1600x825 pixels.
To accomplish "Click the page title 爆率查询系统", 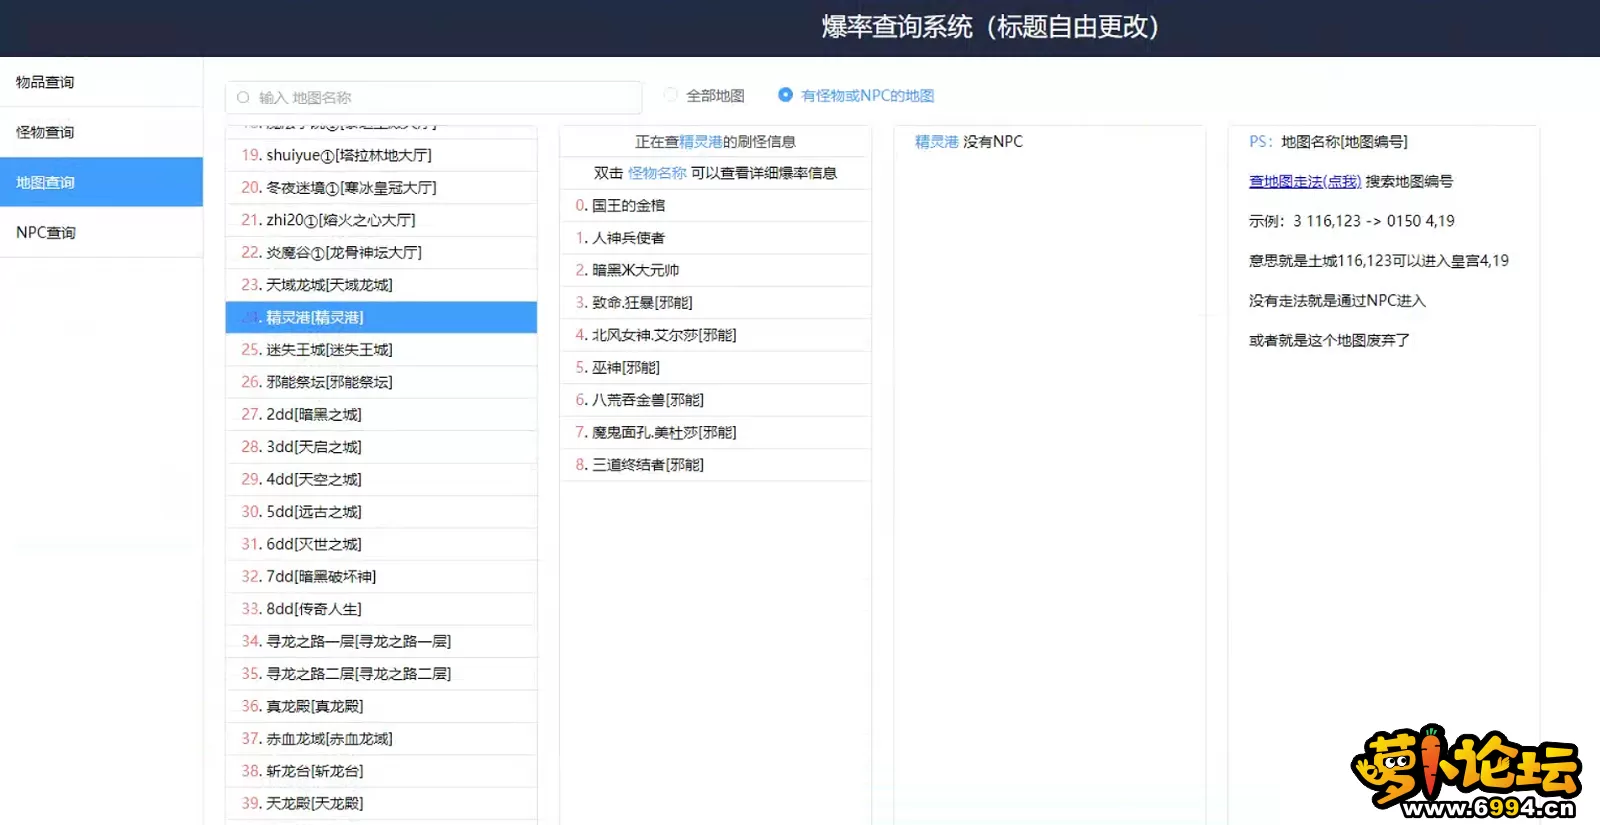I will (990, 27).
